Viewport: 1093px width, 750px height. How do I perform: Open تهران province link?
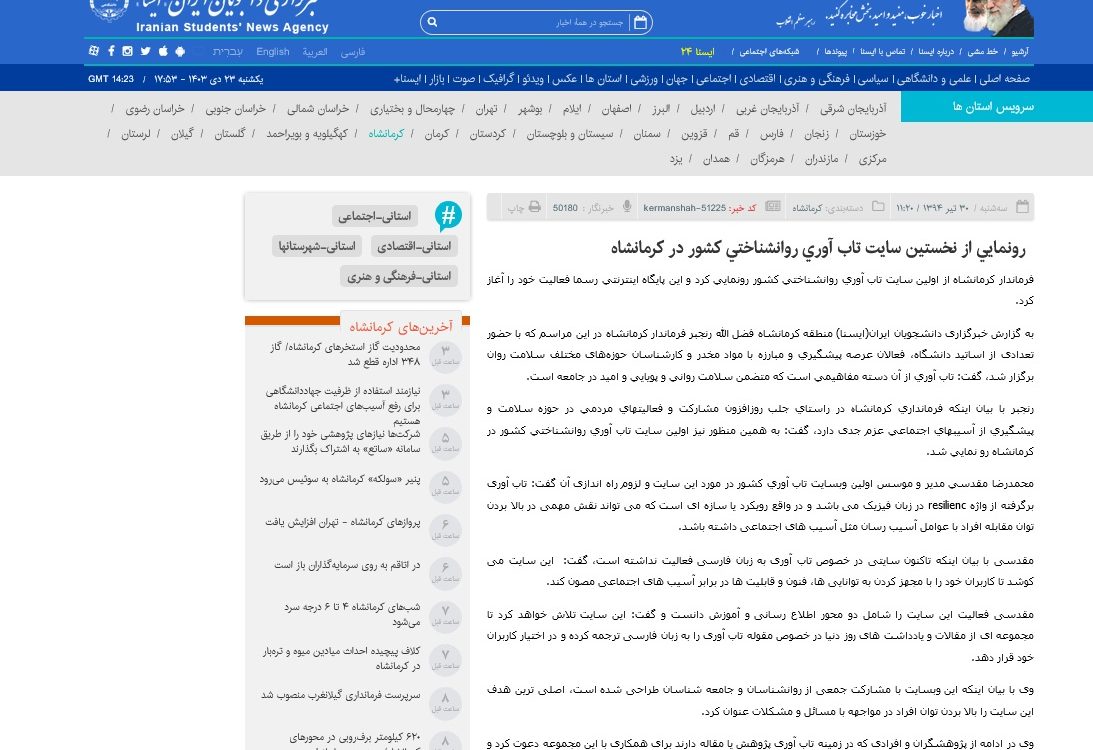[487, 109]
